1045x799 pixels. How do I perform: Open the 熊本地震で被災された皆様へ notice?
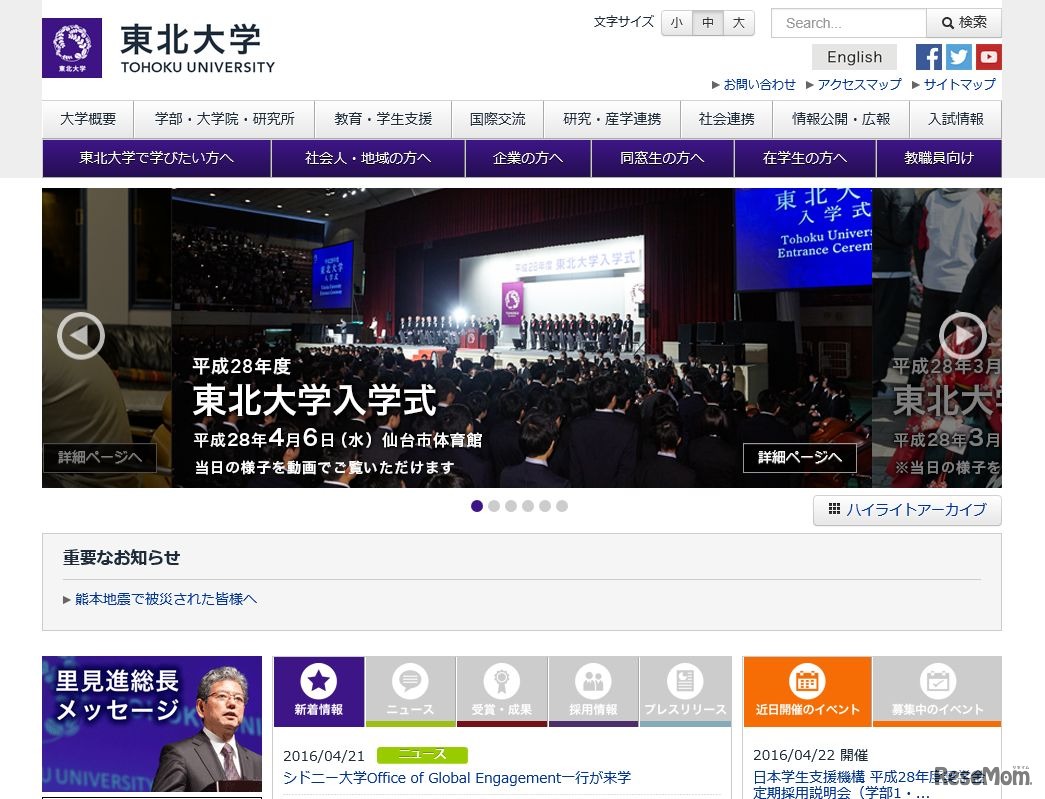pos(166,599)
